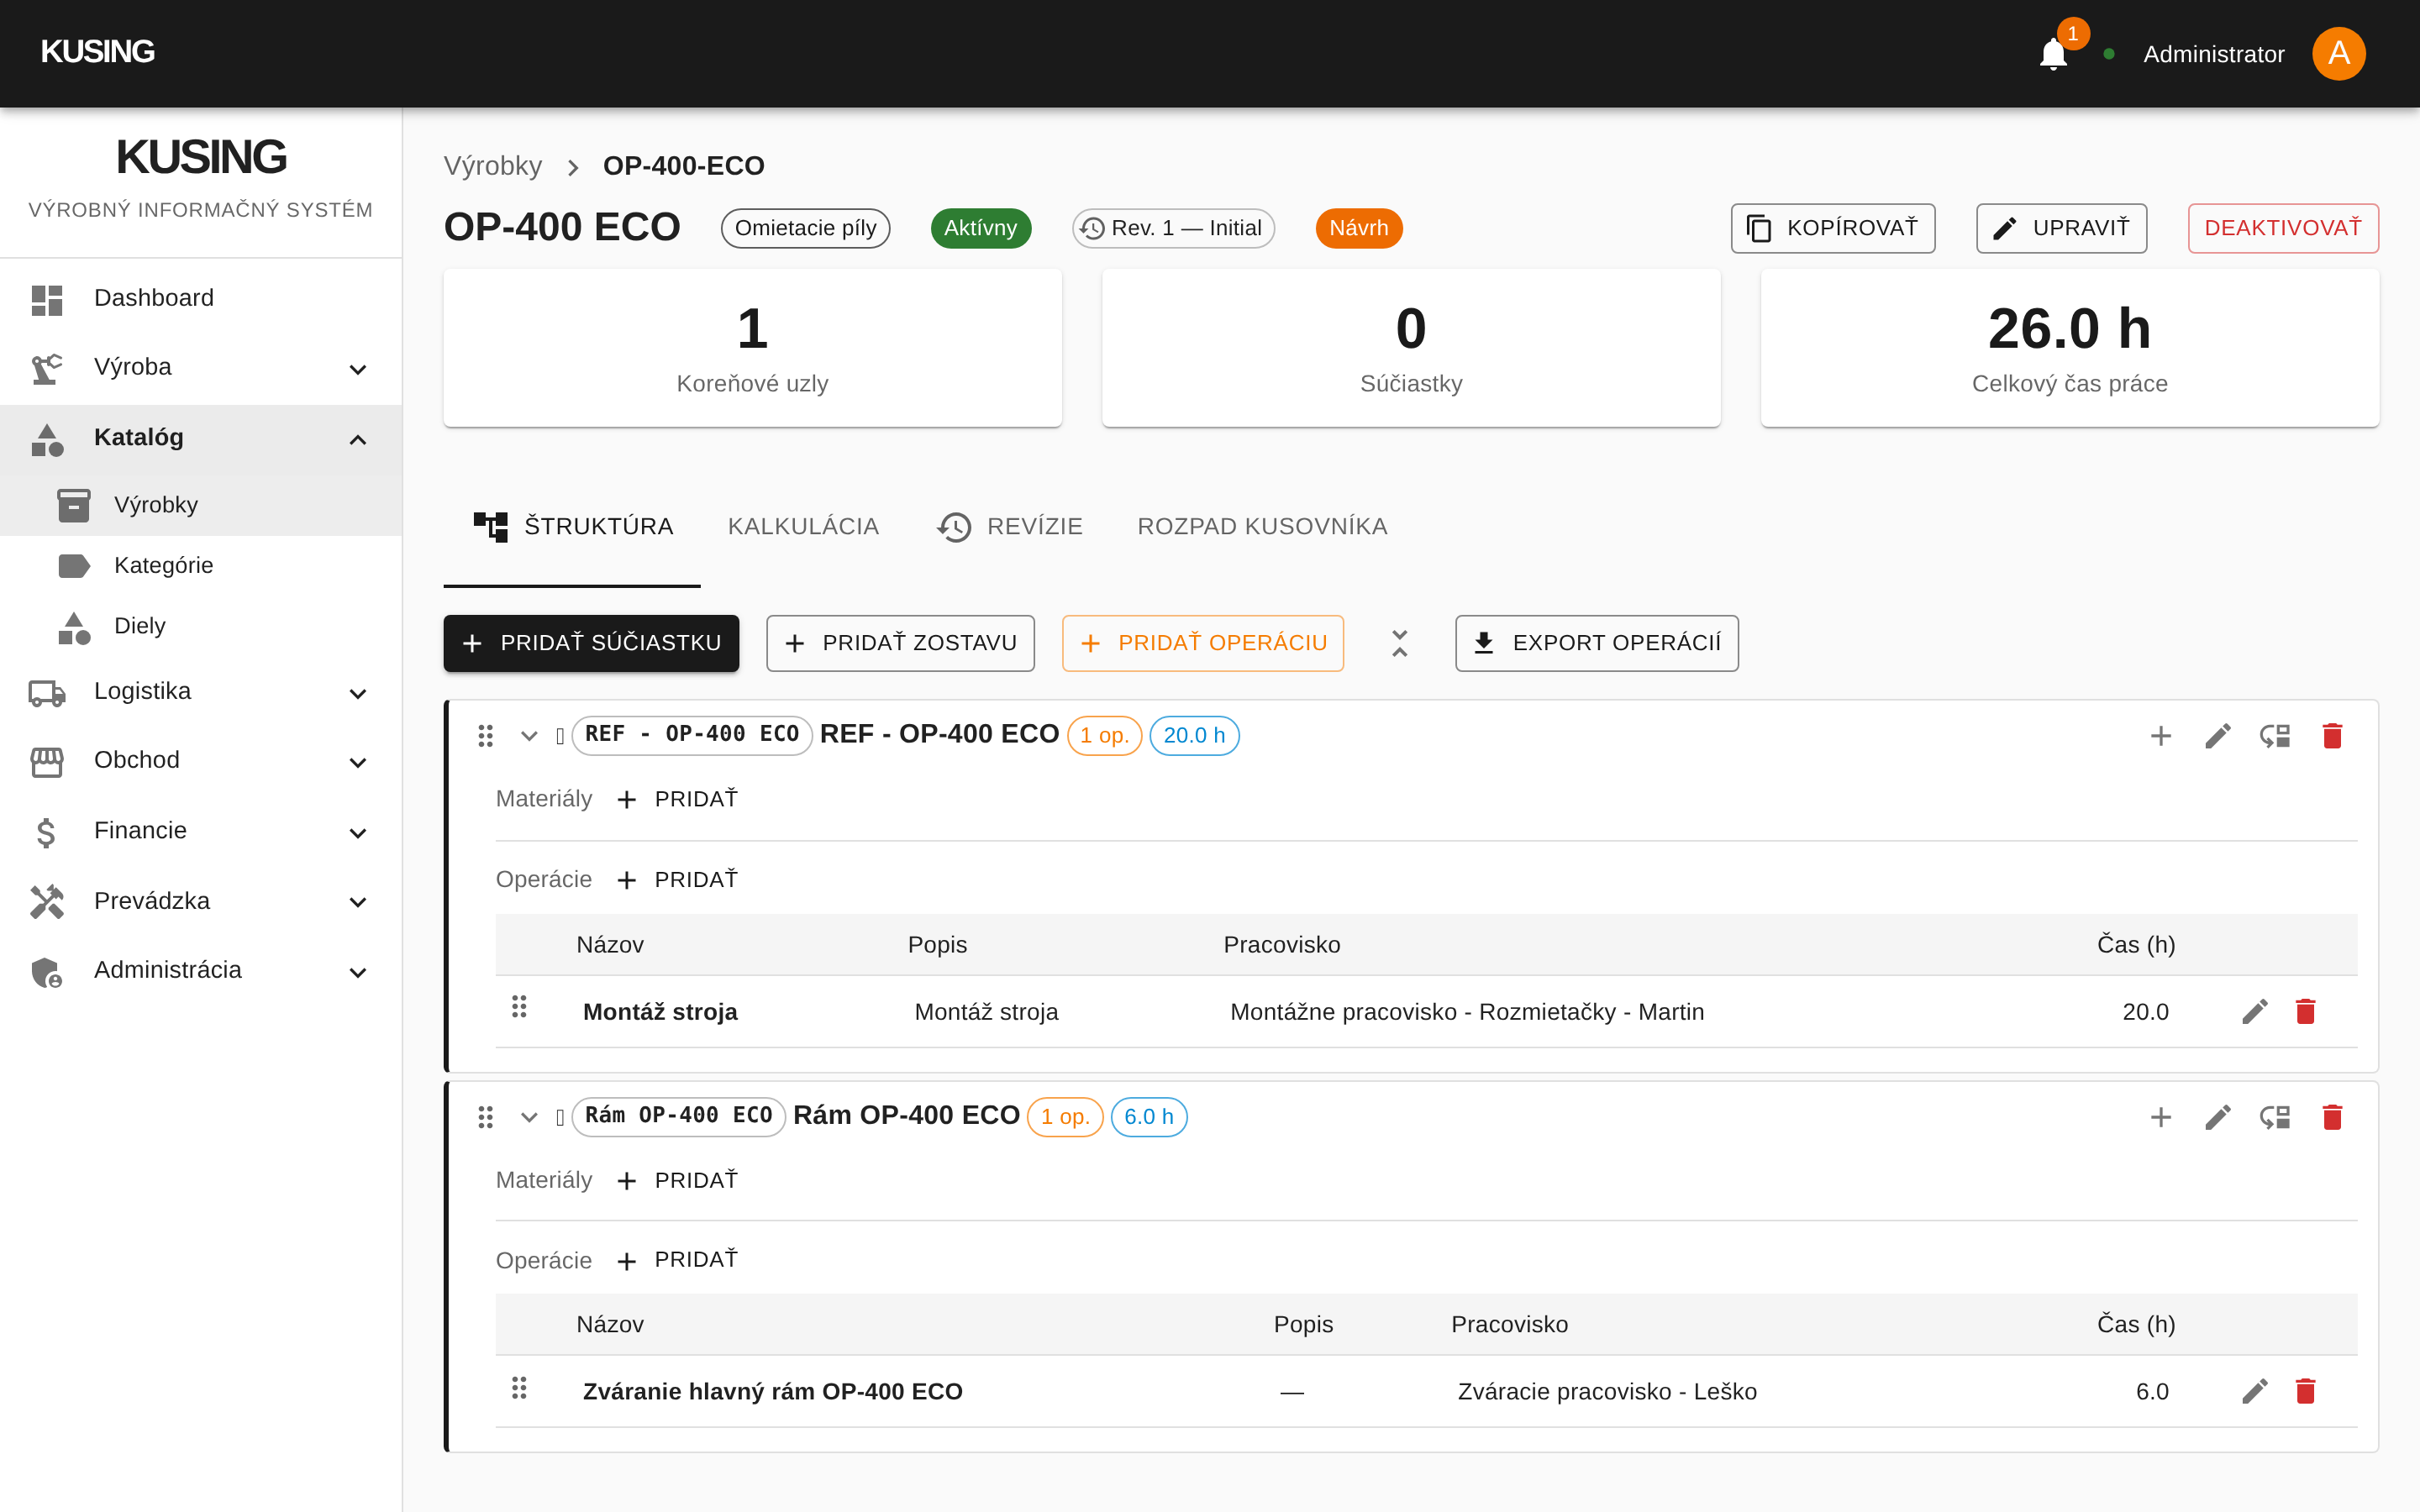Click PRIDAŤ ZOSTAVU button
The height and width of the screenshot is (1512, 2420).
(x=900, y=643)
